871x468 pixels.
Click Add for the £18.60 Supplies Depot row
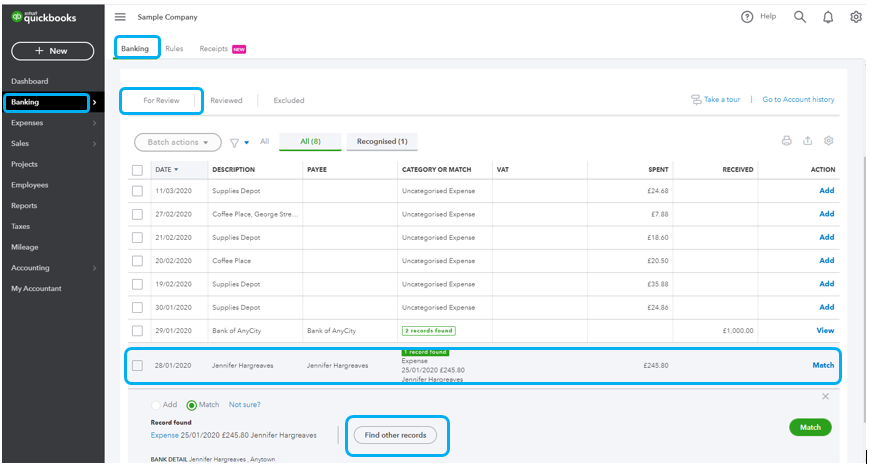point(827,237)
